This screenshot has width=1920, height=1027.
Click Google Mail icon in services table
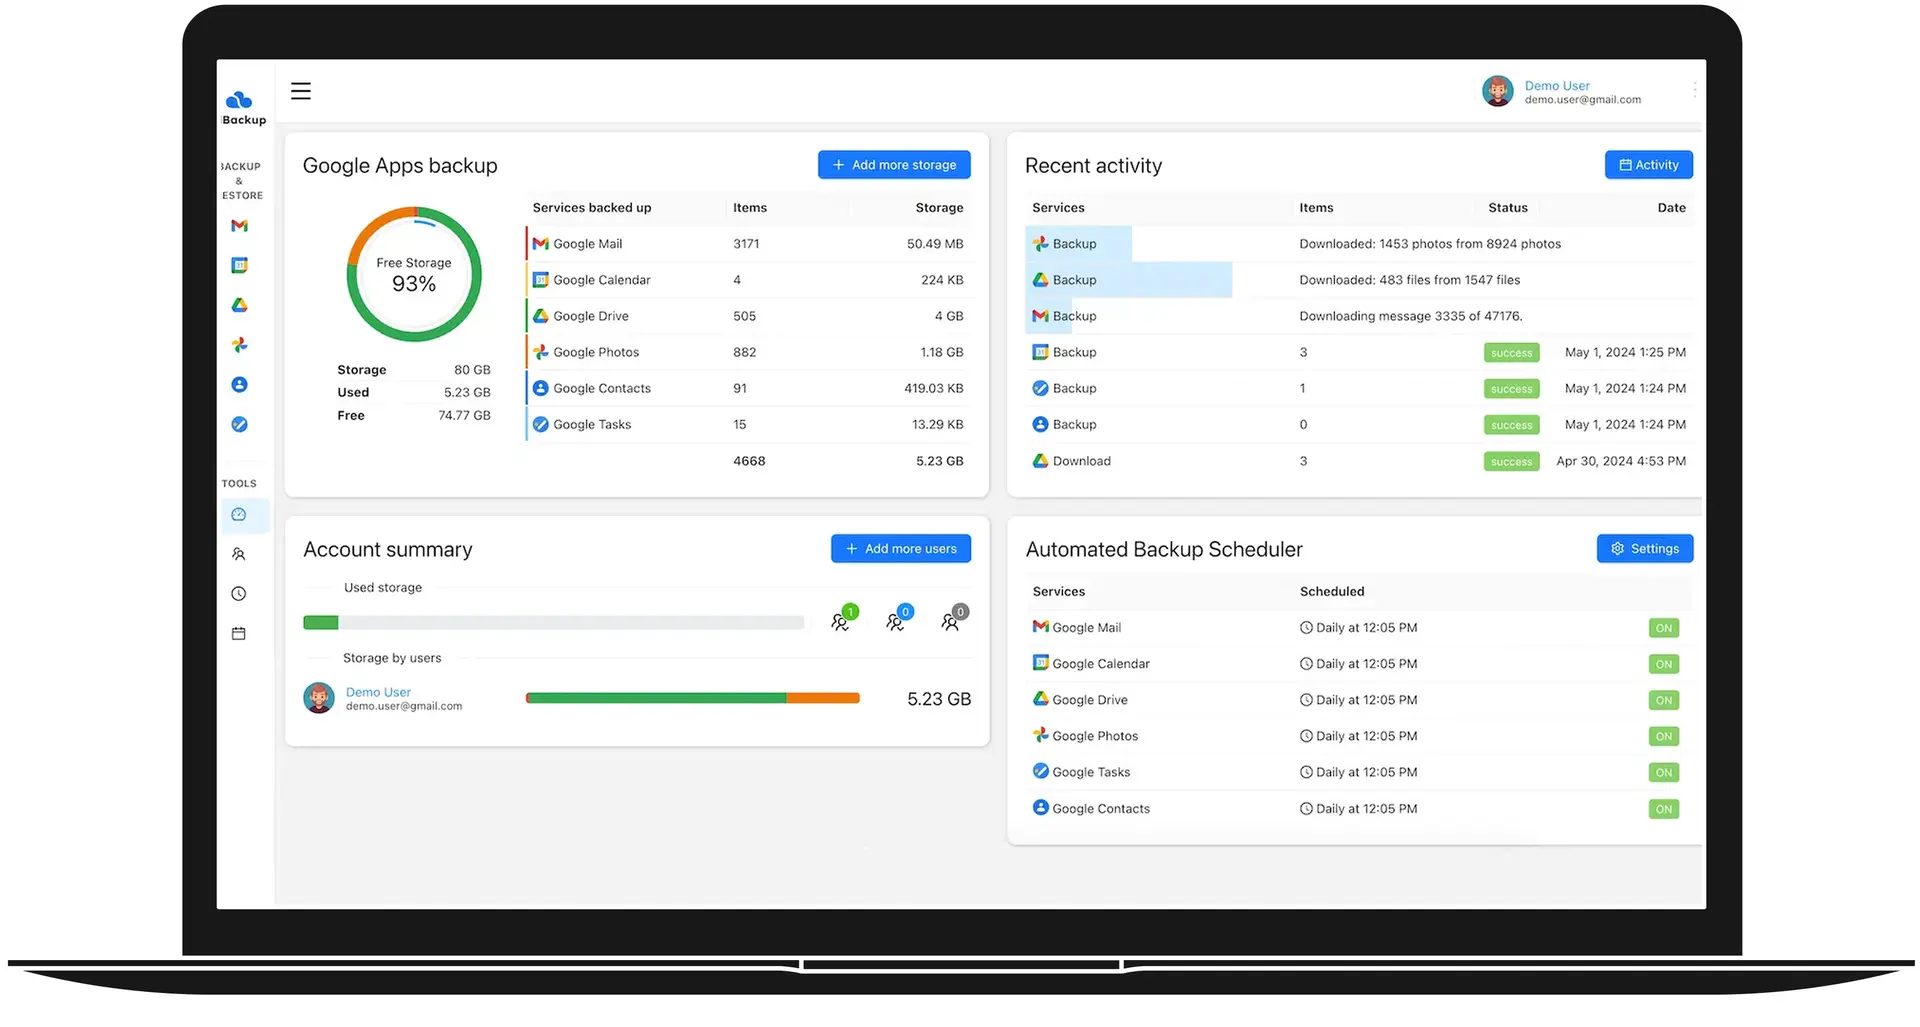point(540,244)
